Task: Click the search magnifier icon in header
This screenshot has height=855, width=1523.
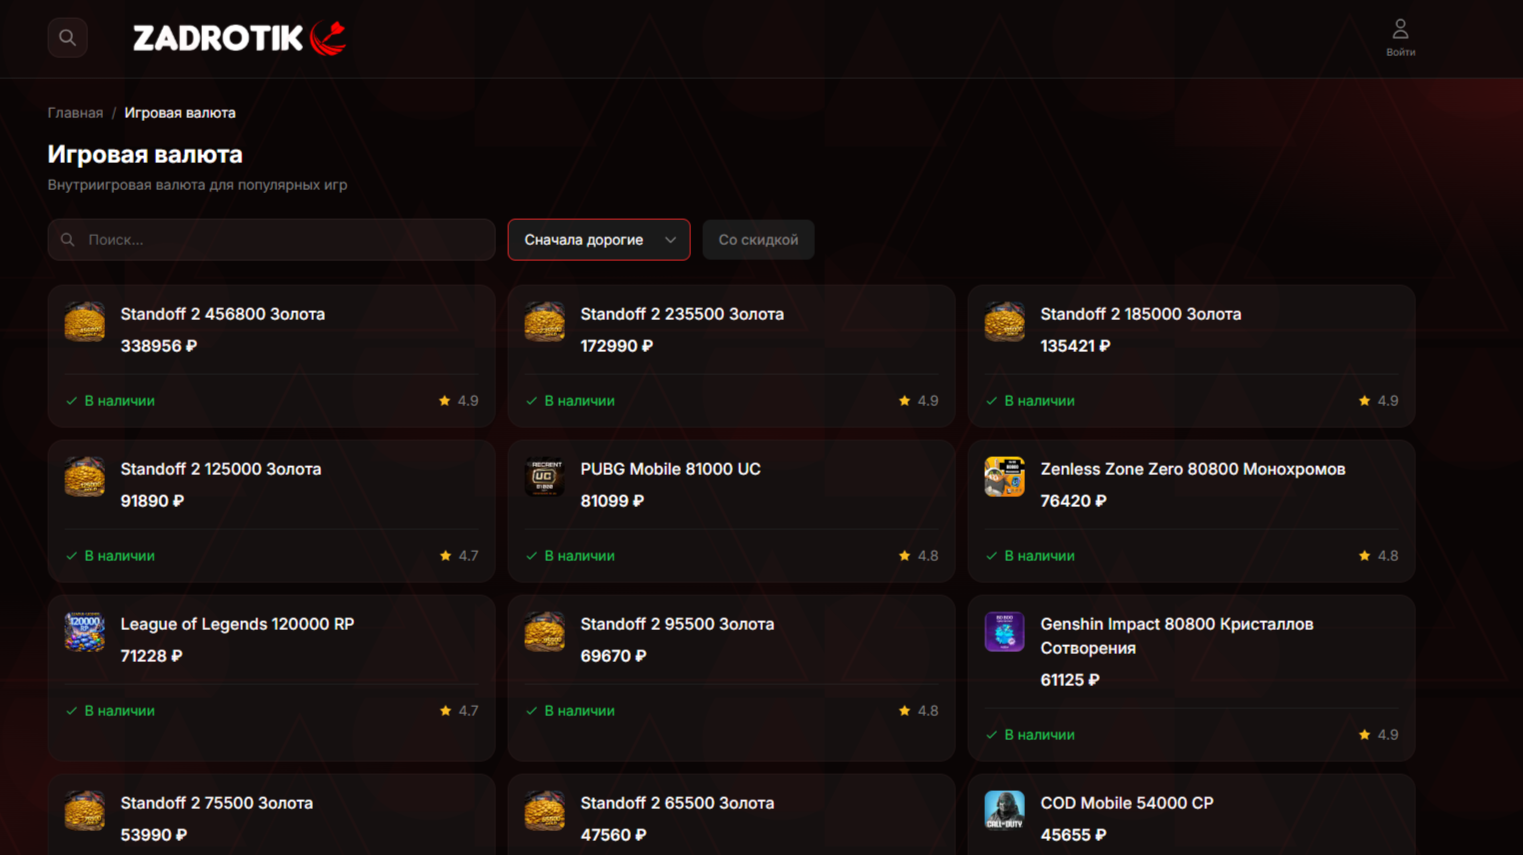Action: point(67,38)
